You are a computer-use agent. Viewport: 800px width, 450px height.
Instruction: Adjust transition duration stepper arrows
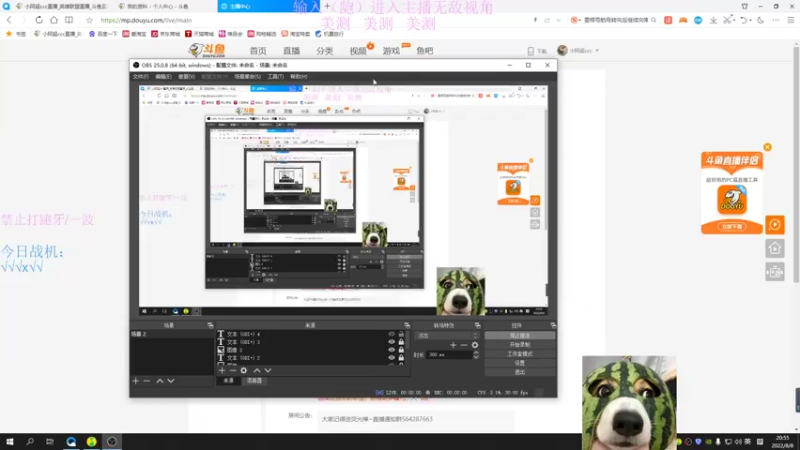click(476, 355)
